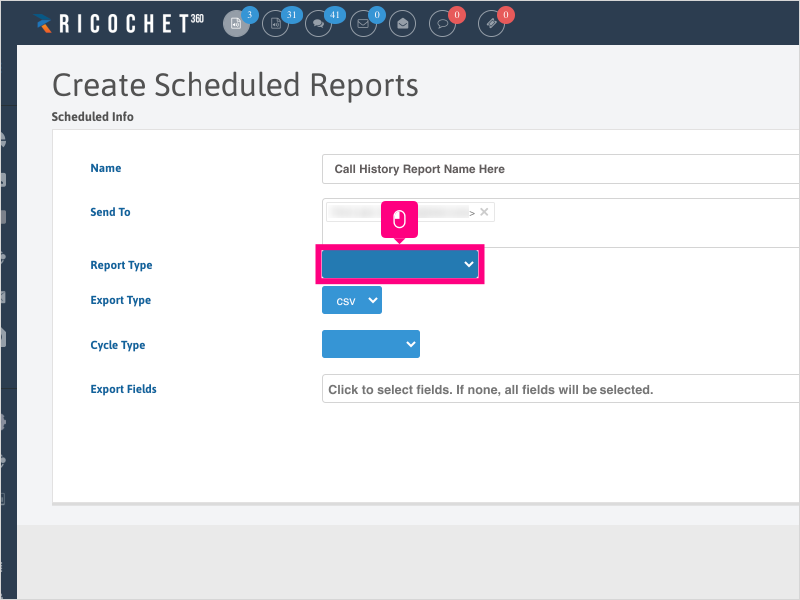The width and height of the screenshot is (800, 600).
Task: Open the highlighted audio file icon with badge 3
Action: tap(236, 23)
